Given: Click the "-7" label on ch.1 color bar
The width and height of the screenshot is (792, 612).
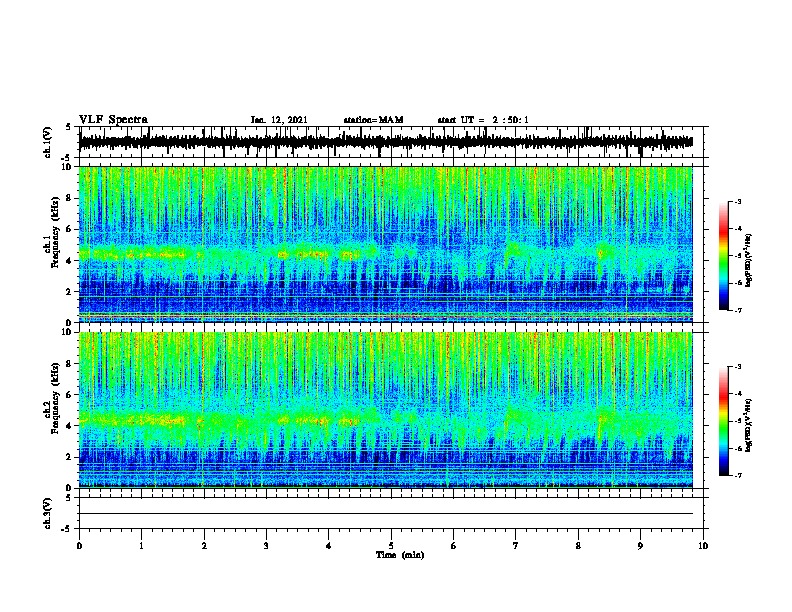Looking at the screenshot, I should click(x=737, y=310).
